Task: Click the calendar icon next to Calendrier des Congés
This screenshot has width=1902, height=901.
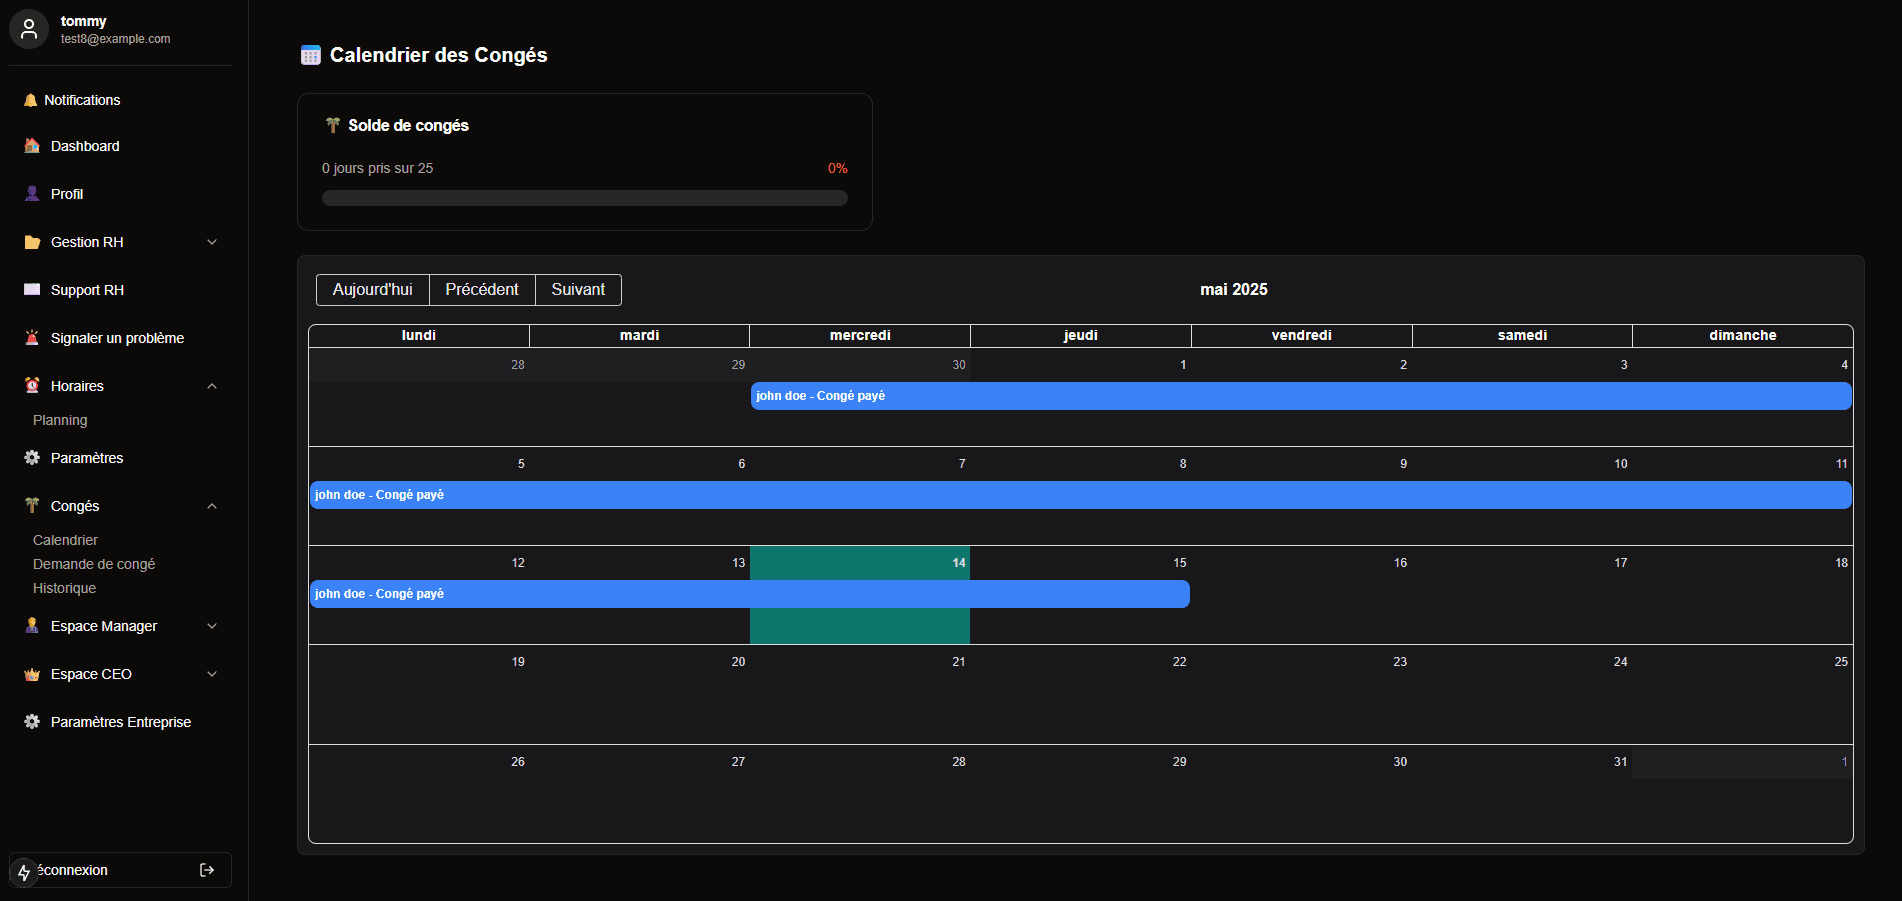Action: pos(311,55)
